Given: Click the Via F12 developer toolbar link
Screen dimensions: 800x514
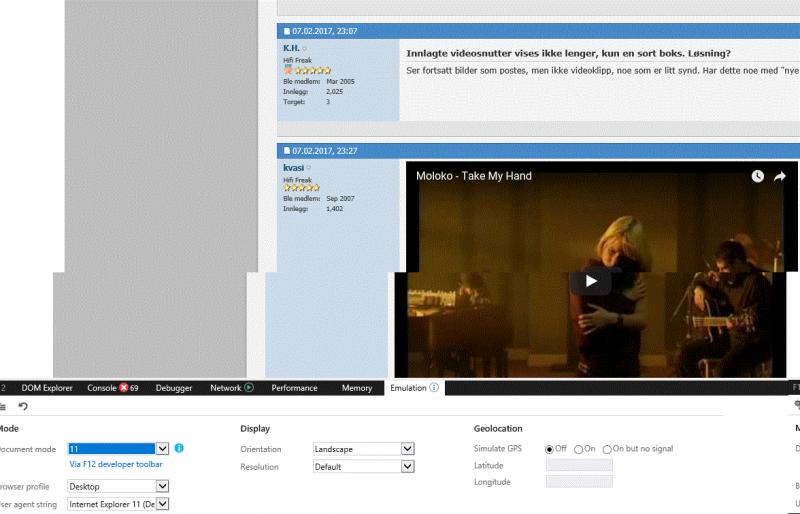Looking at the screenshot, I should click(116, 464).
